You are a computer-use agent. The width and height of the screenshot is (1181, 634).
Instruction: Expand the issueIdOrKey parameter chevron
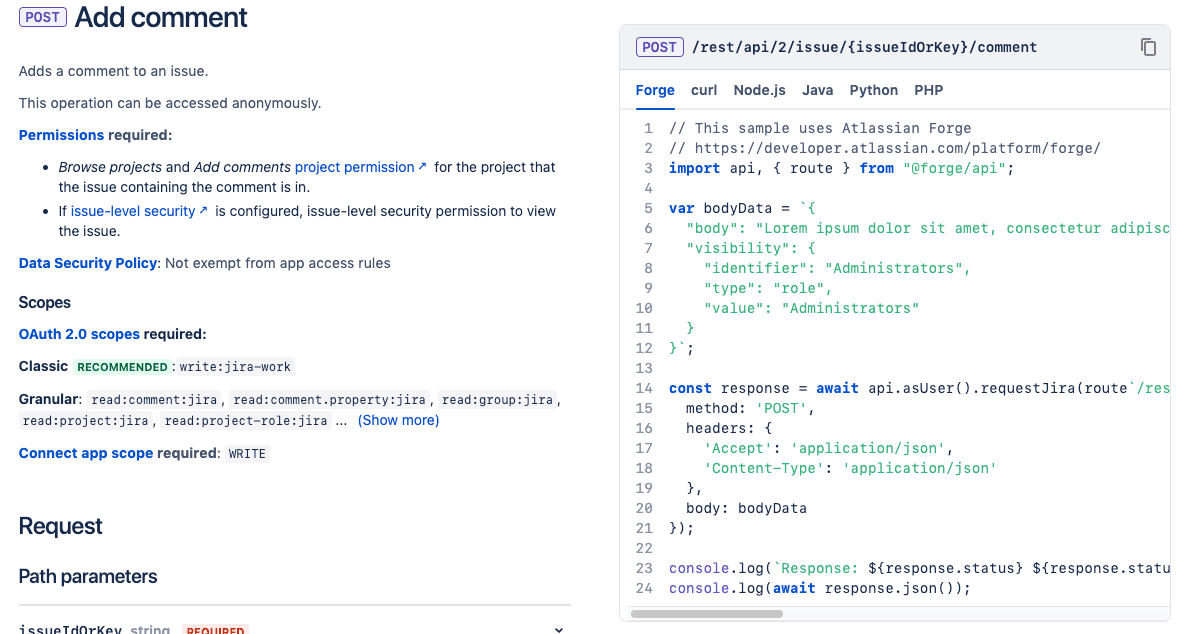coord(559,629)
